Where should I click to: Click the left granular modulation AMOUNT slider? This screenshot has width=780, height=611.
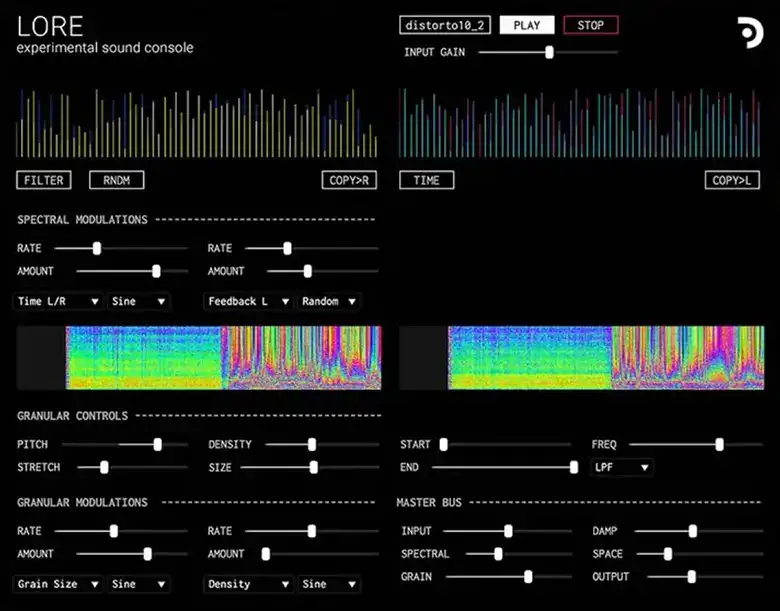132,554
